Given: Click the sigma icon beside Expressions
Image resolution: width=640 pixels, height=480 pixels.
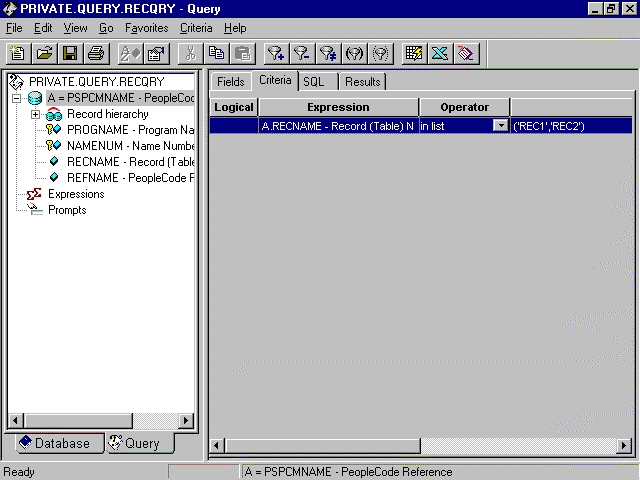Looking at the screenshot, I should click(x=34, y=194).
